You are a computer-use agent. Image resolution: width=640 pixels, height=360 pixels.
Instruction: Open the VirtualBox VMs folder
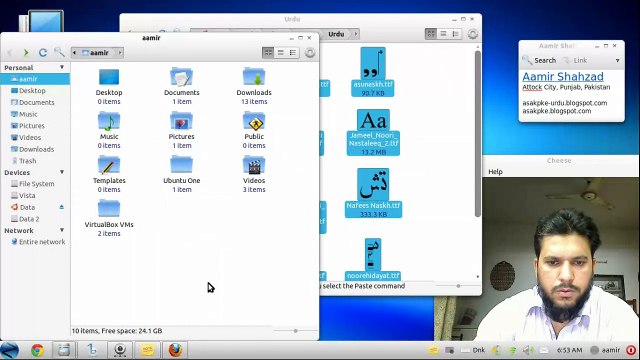(x=109, y=209)
